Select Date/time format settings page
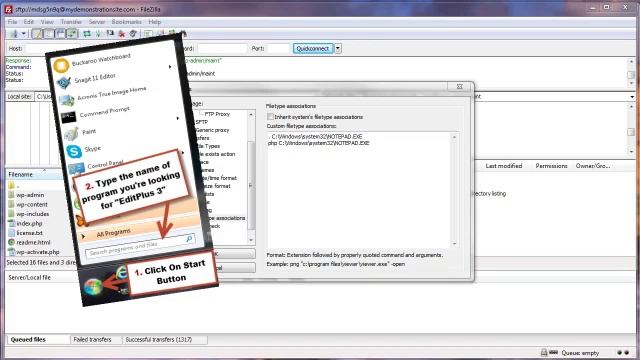This screenshot has height=360, width=640. [x=219, y=178]
